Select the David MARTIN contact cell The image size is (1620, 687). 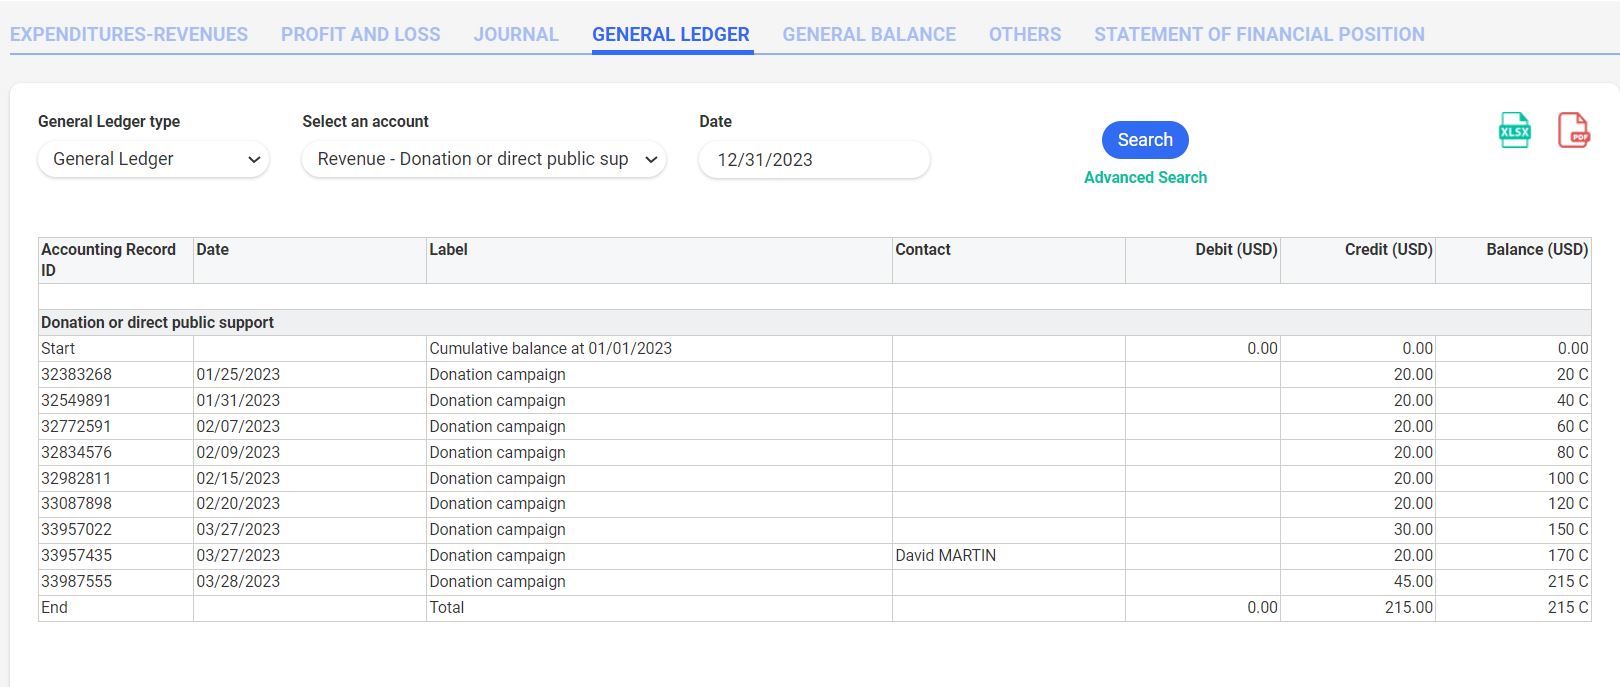[945, 555]
